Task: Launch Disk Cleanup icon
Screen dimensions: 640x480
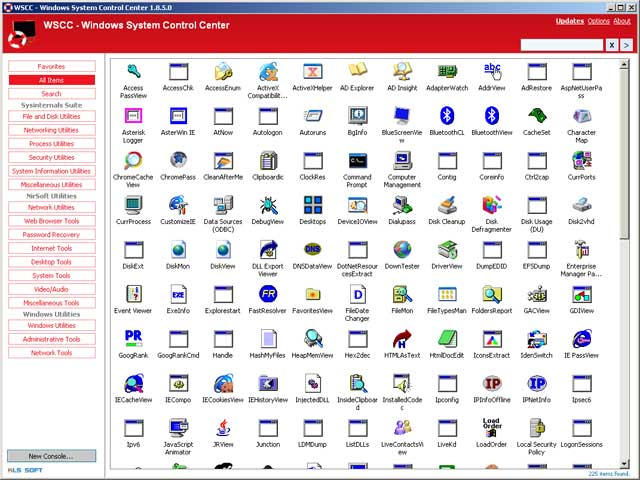Action: coord(447,205)
